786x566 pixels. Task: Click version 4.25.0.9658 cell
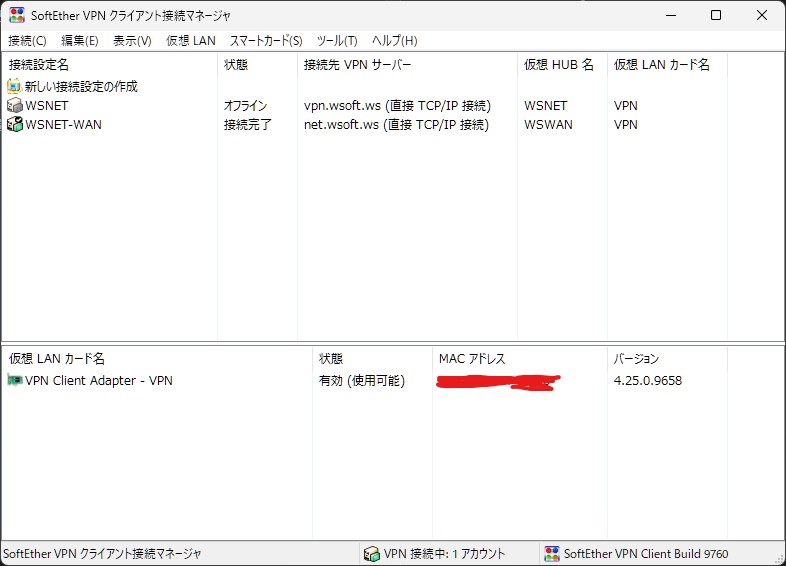tap(648, 381)
